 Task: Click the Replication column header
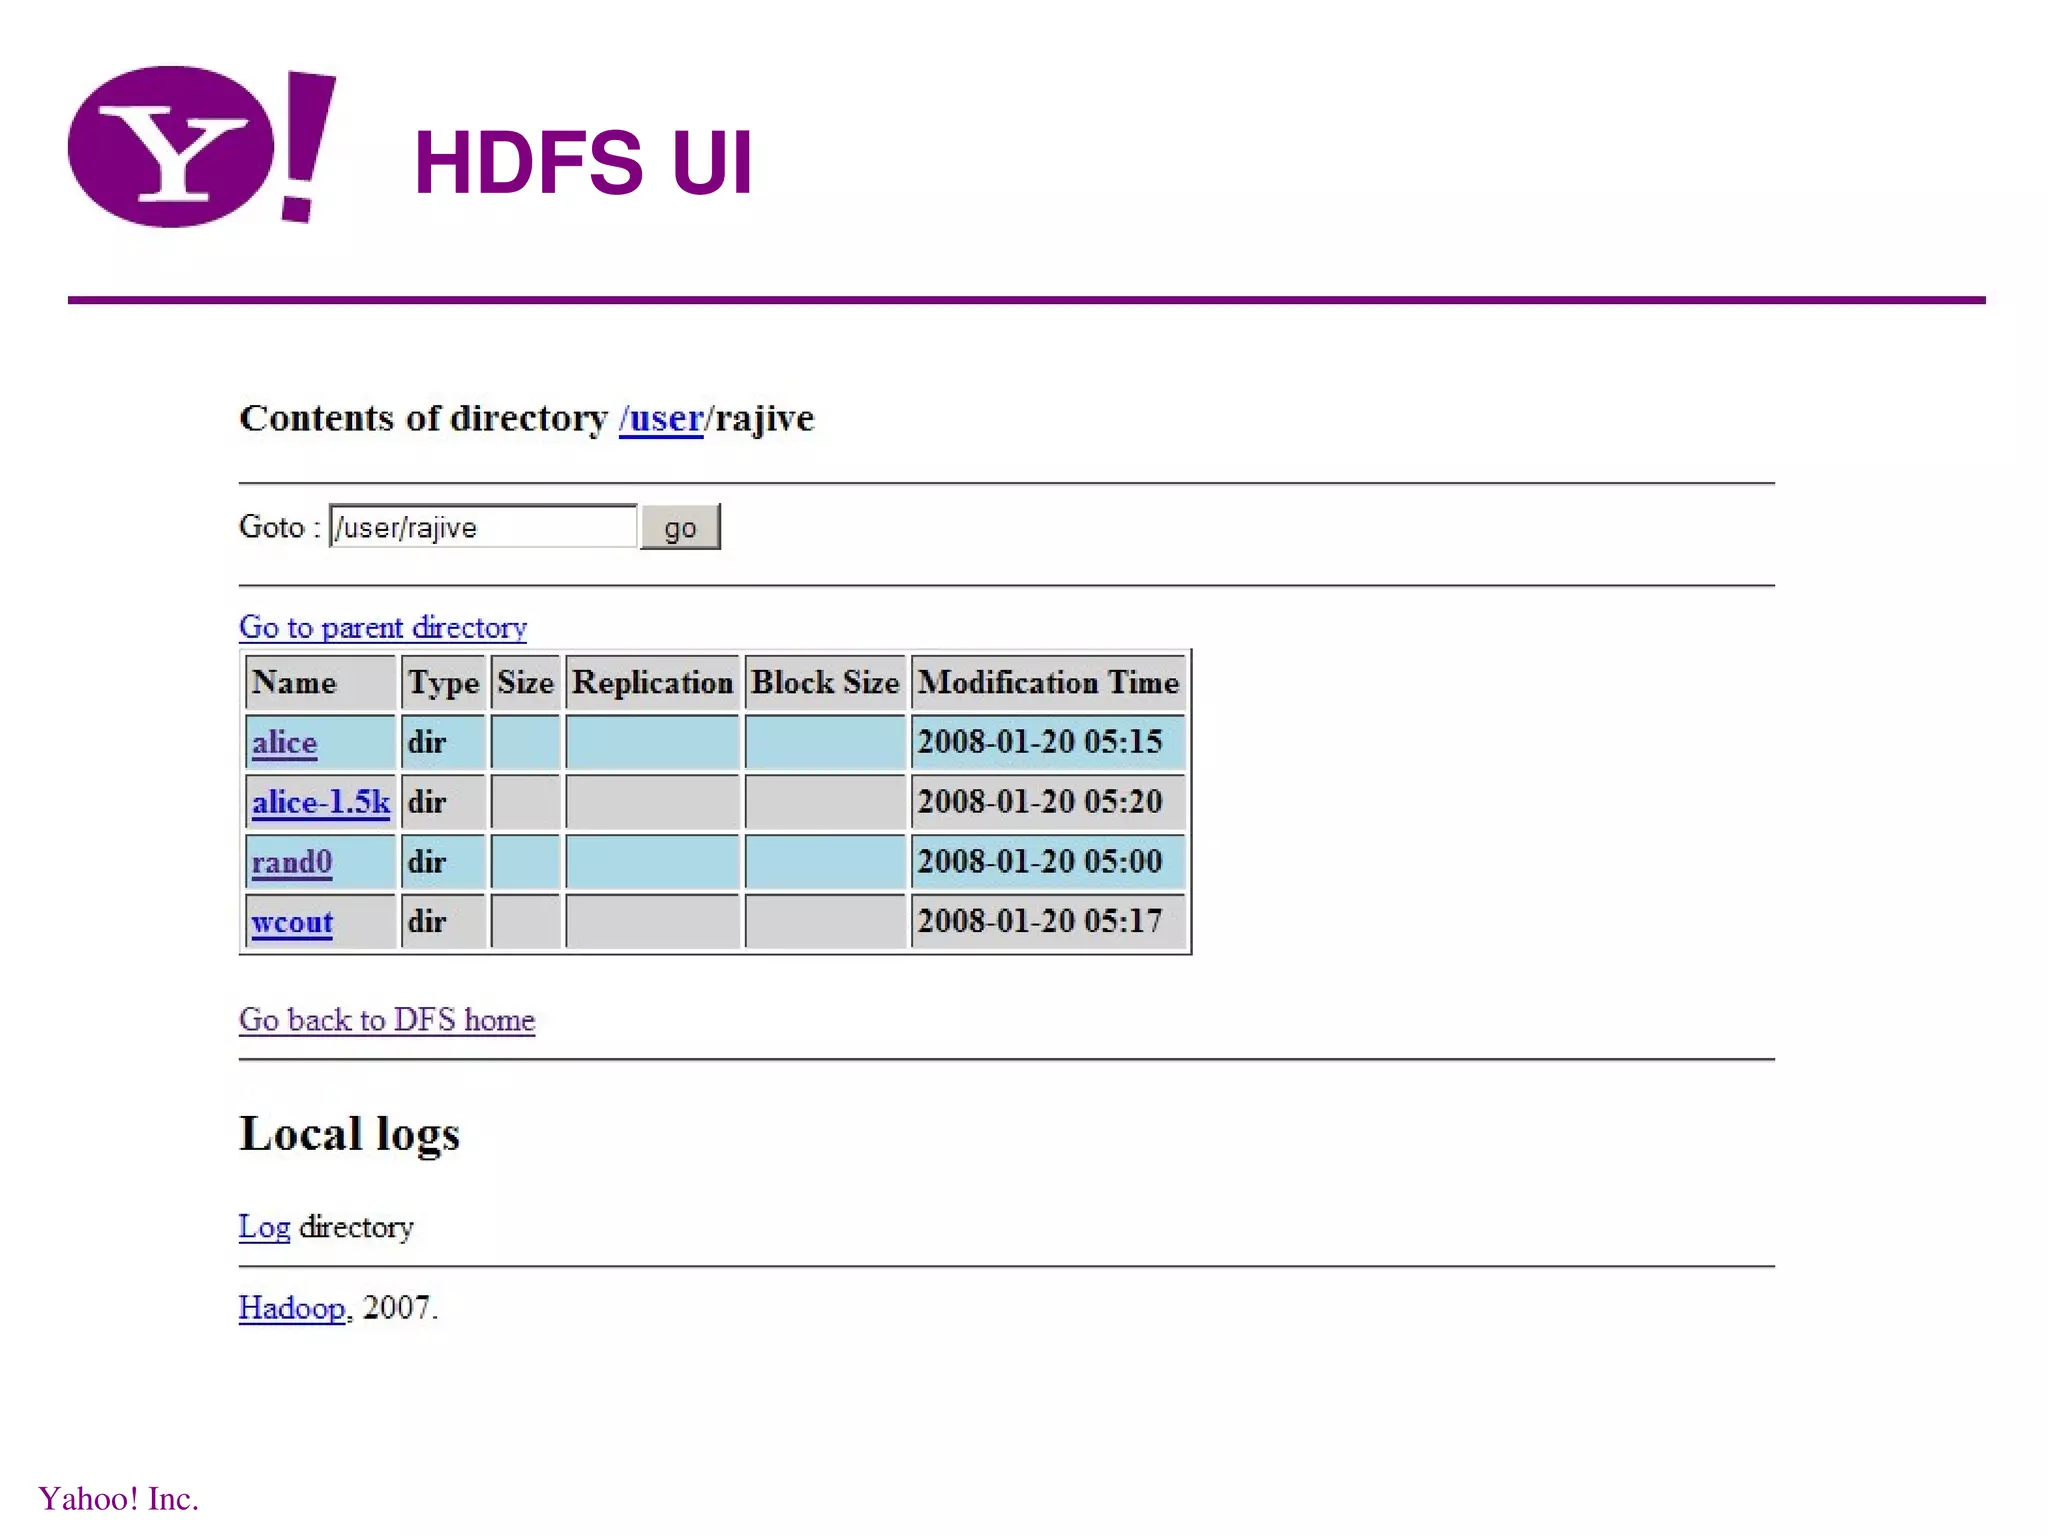(x=652, y=682)
